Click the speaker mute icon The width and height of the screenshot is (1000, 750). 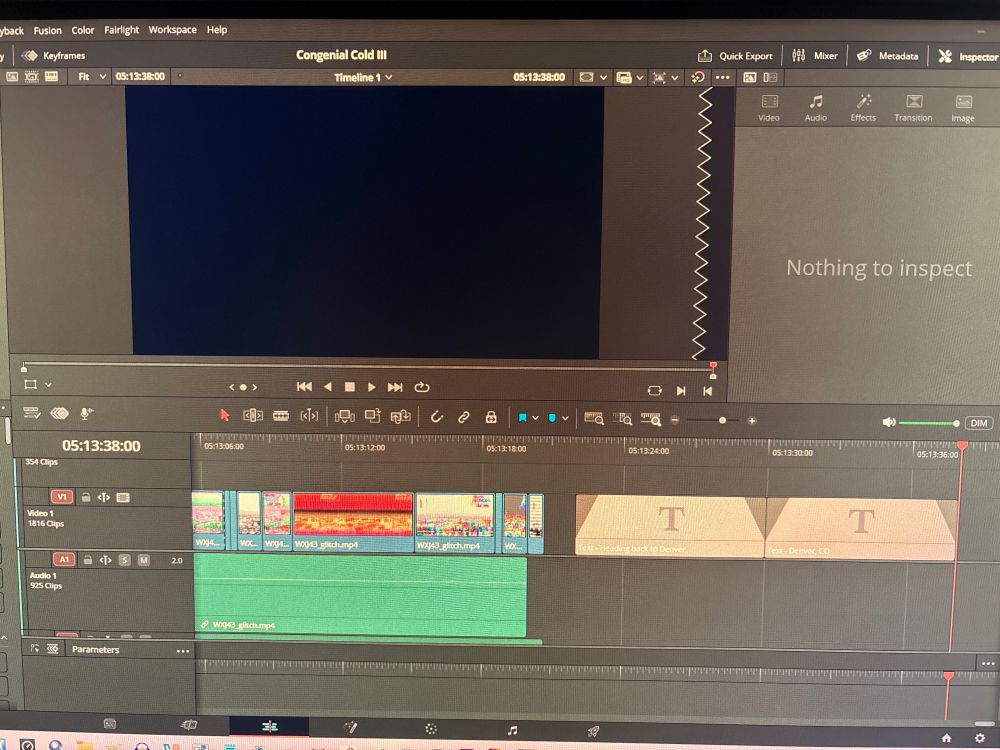tap(888, 422)
